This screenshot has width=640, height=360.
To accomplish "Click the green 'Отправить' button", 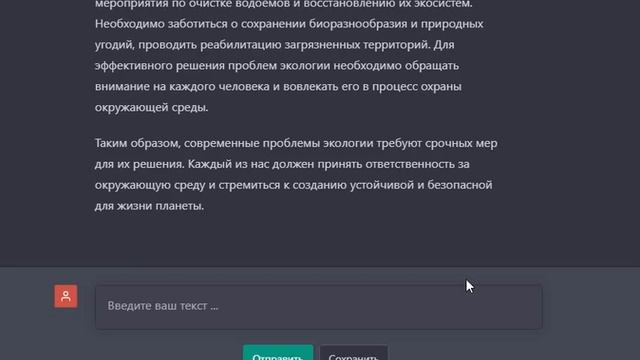I will point(278,353).
